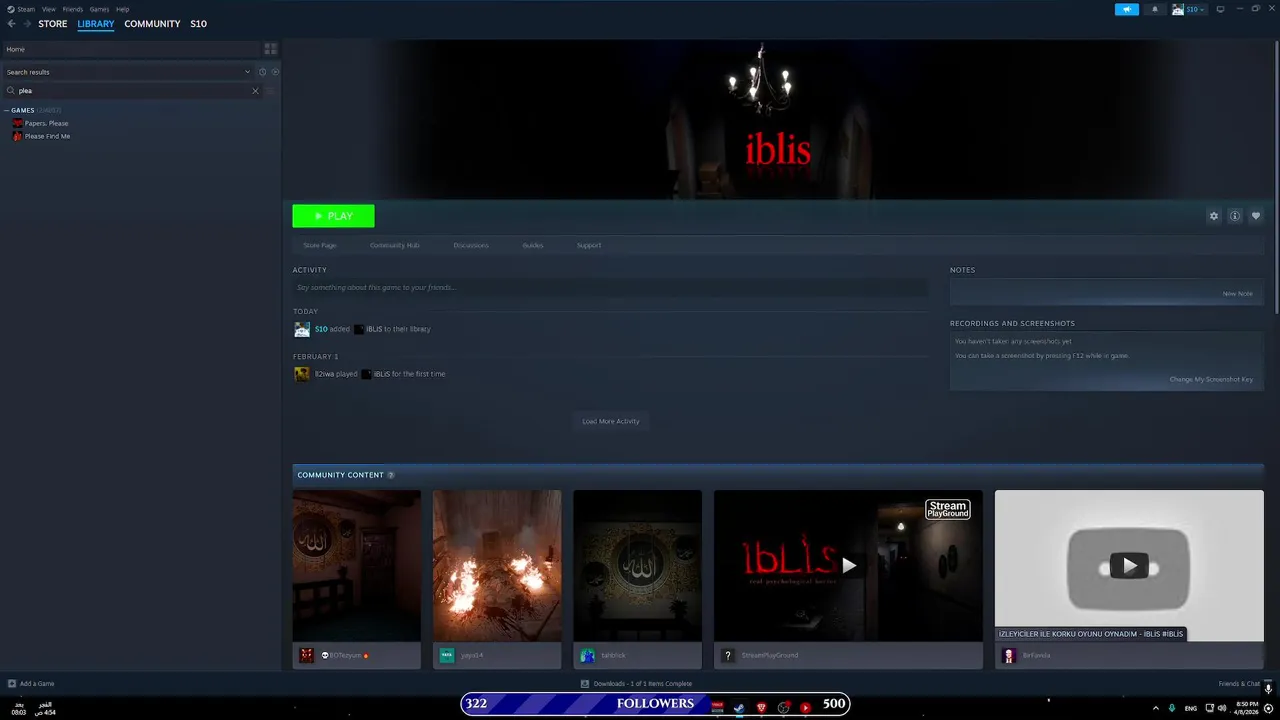Open Brave browser taskbar icon

(761, 707)
